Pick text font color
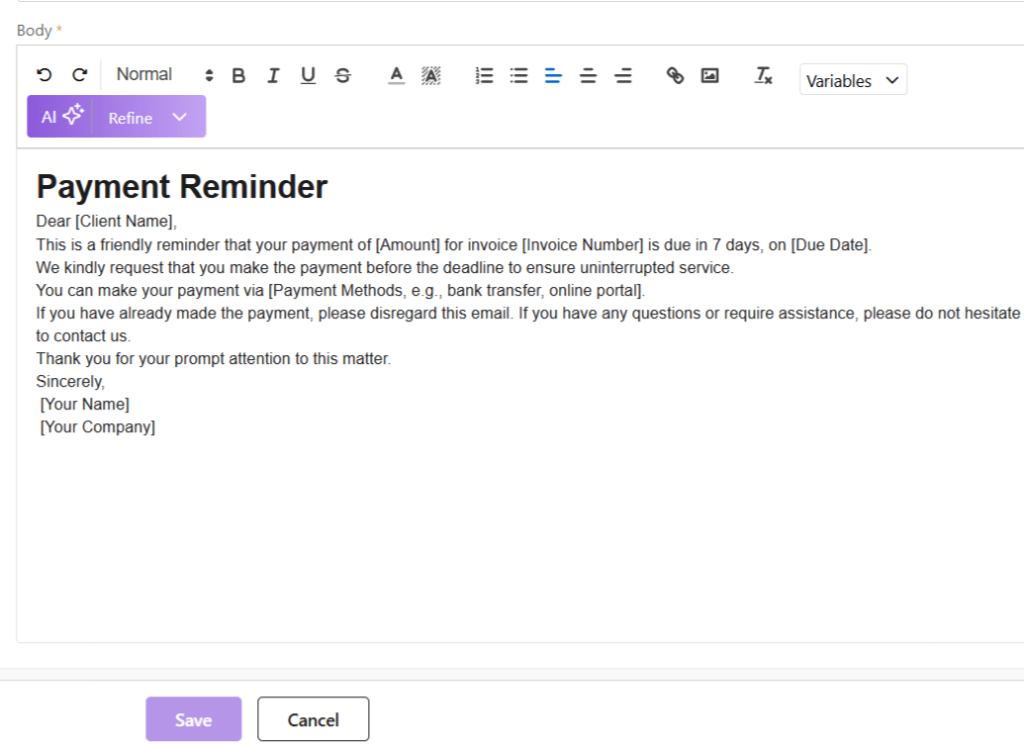 click(x=396, y=75)
